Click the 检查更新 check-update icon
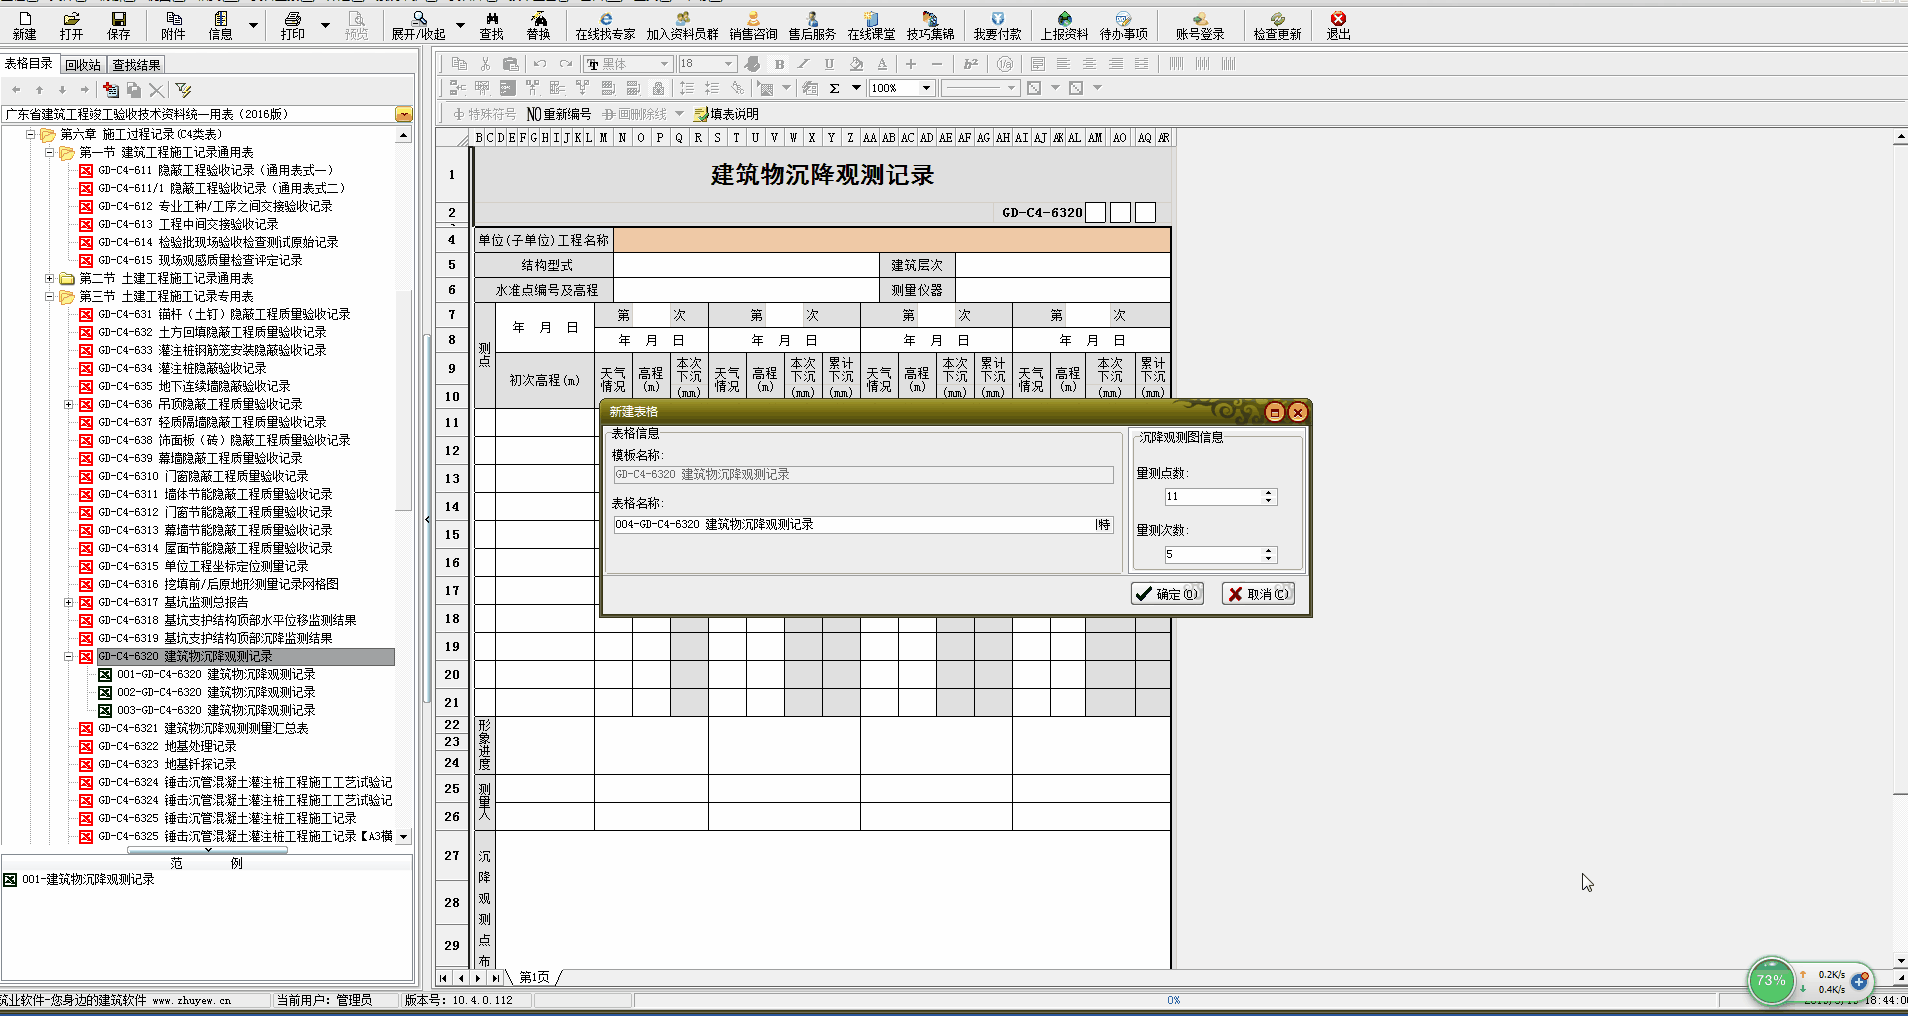 tap(1277, 25)
